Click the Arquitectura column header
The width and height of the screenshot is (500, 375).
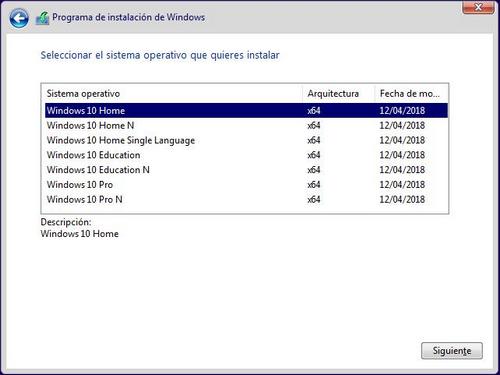pos(338,94)
